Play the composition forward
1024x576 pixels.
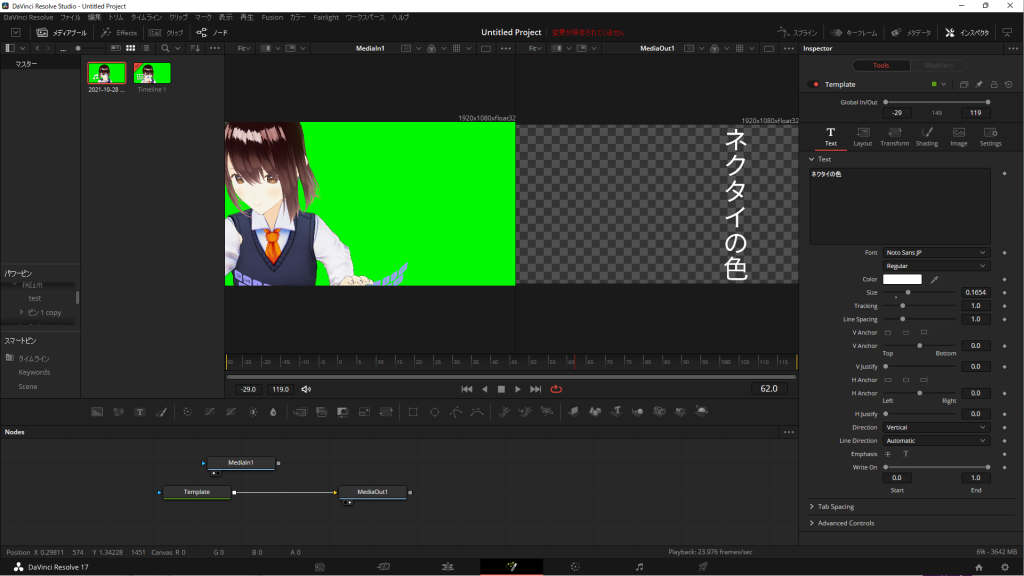tap(518, 389)
